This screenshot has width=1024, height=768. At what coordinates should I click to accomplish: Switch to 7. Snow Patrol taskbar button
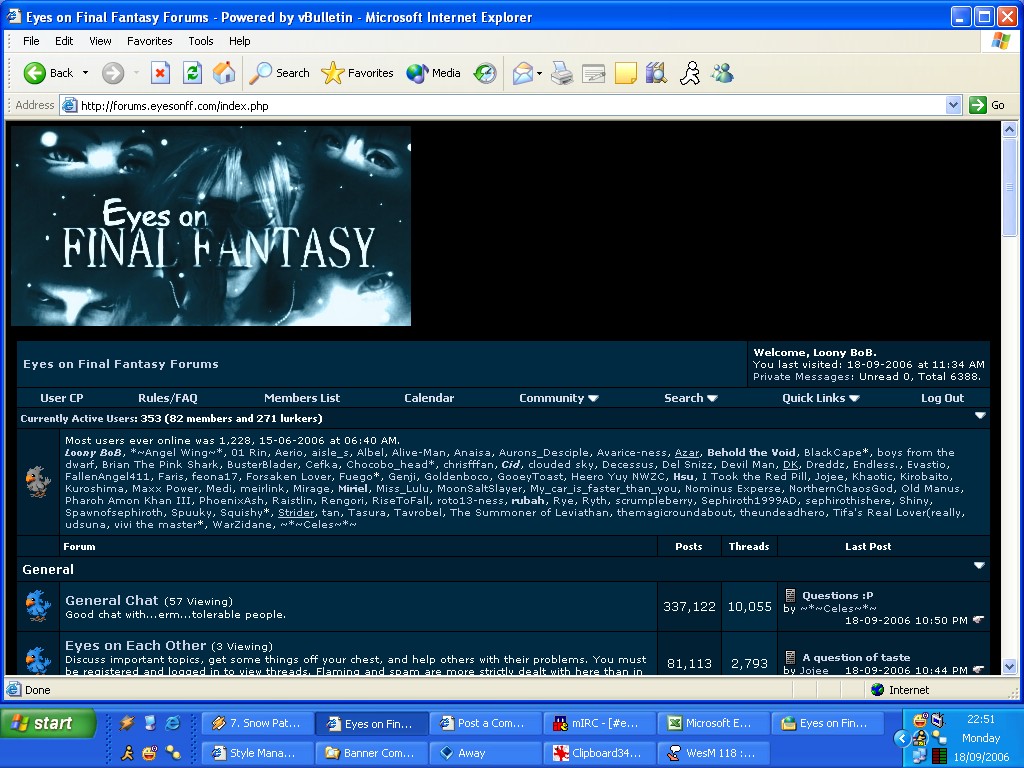point(257,723)
